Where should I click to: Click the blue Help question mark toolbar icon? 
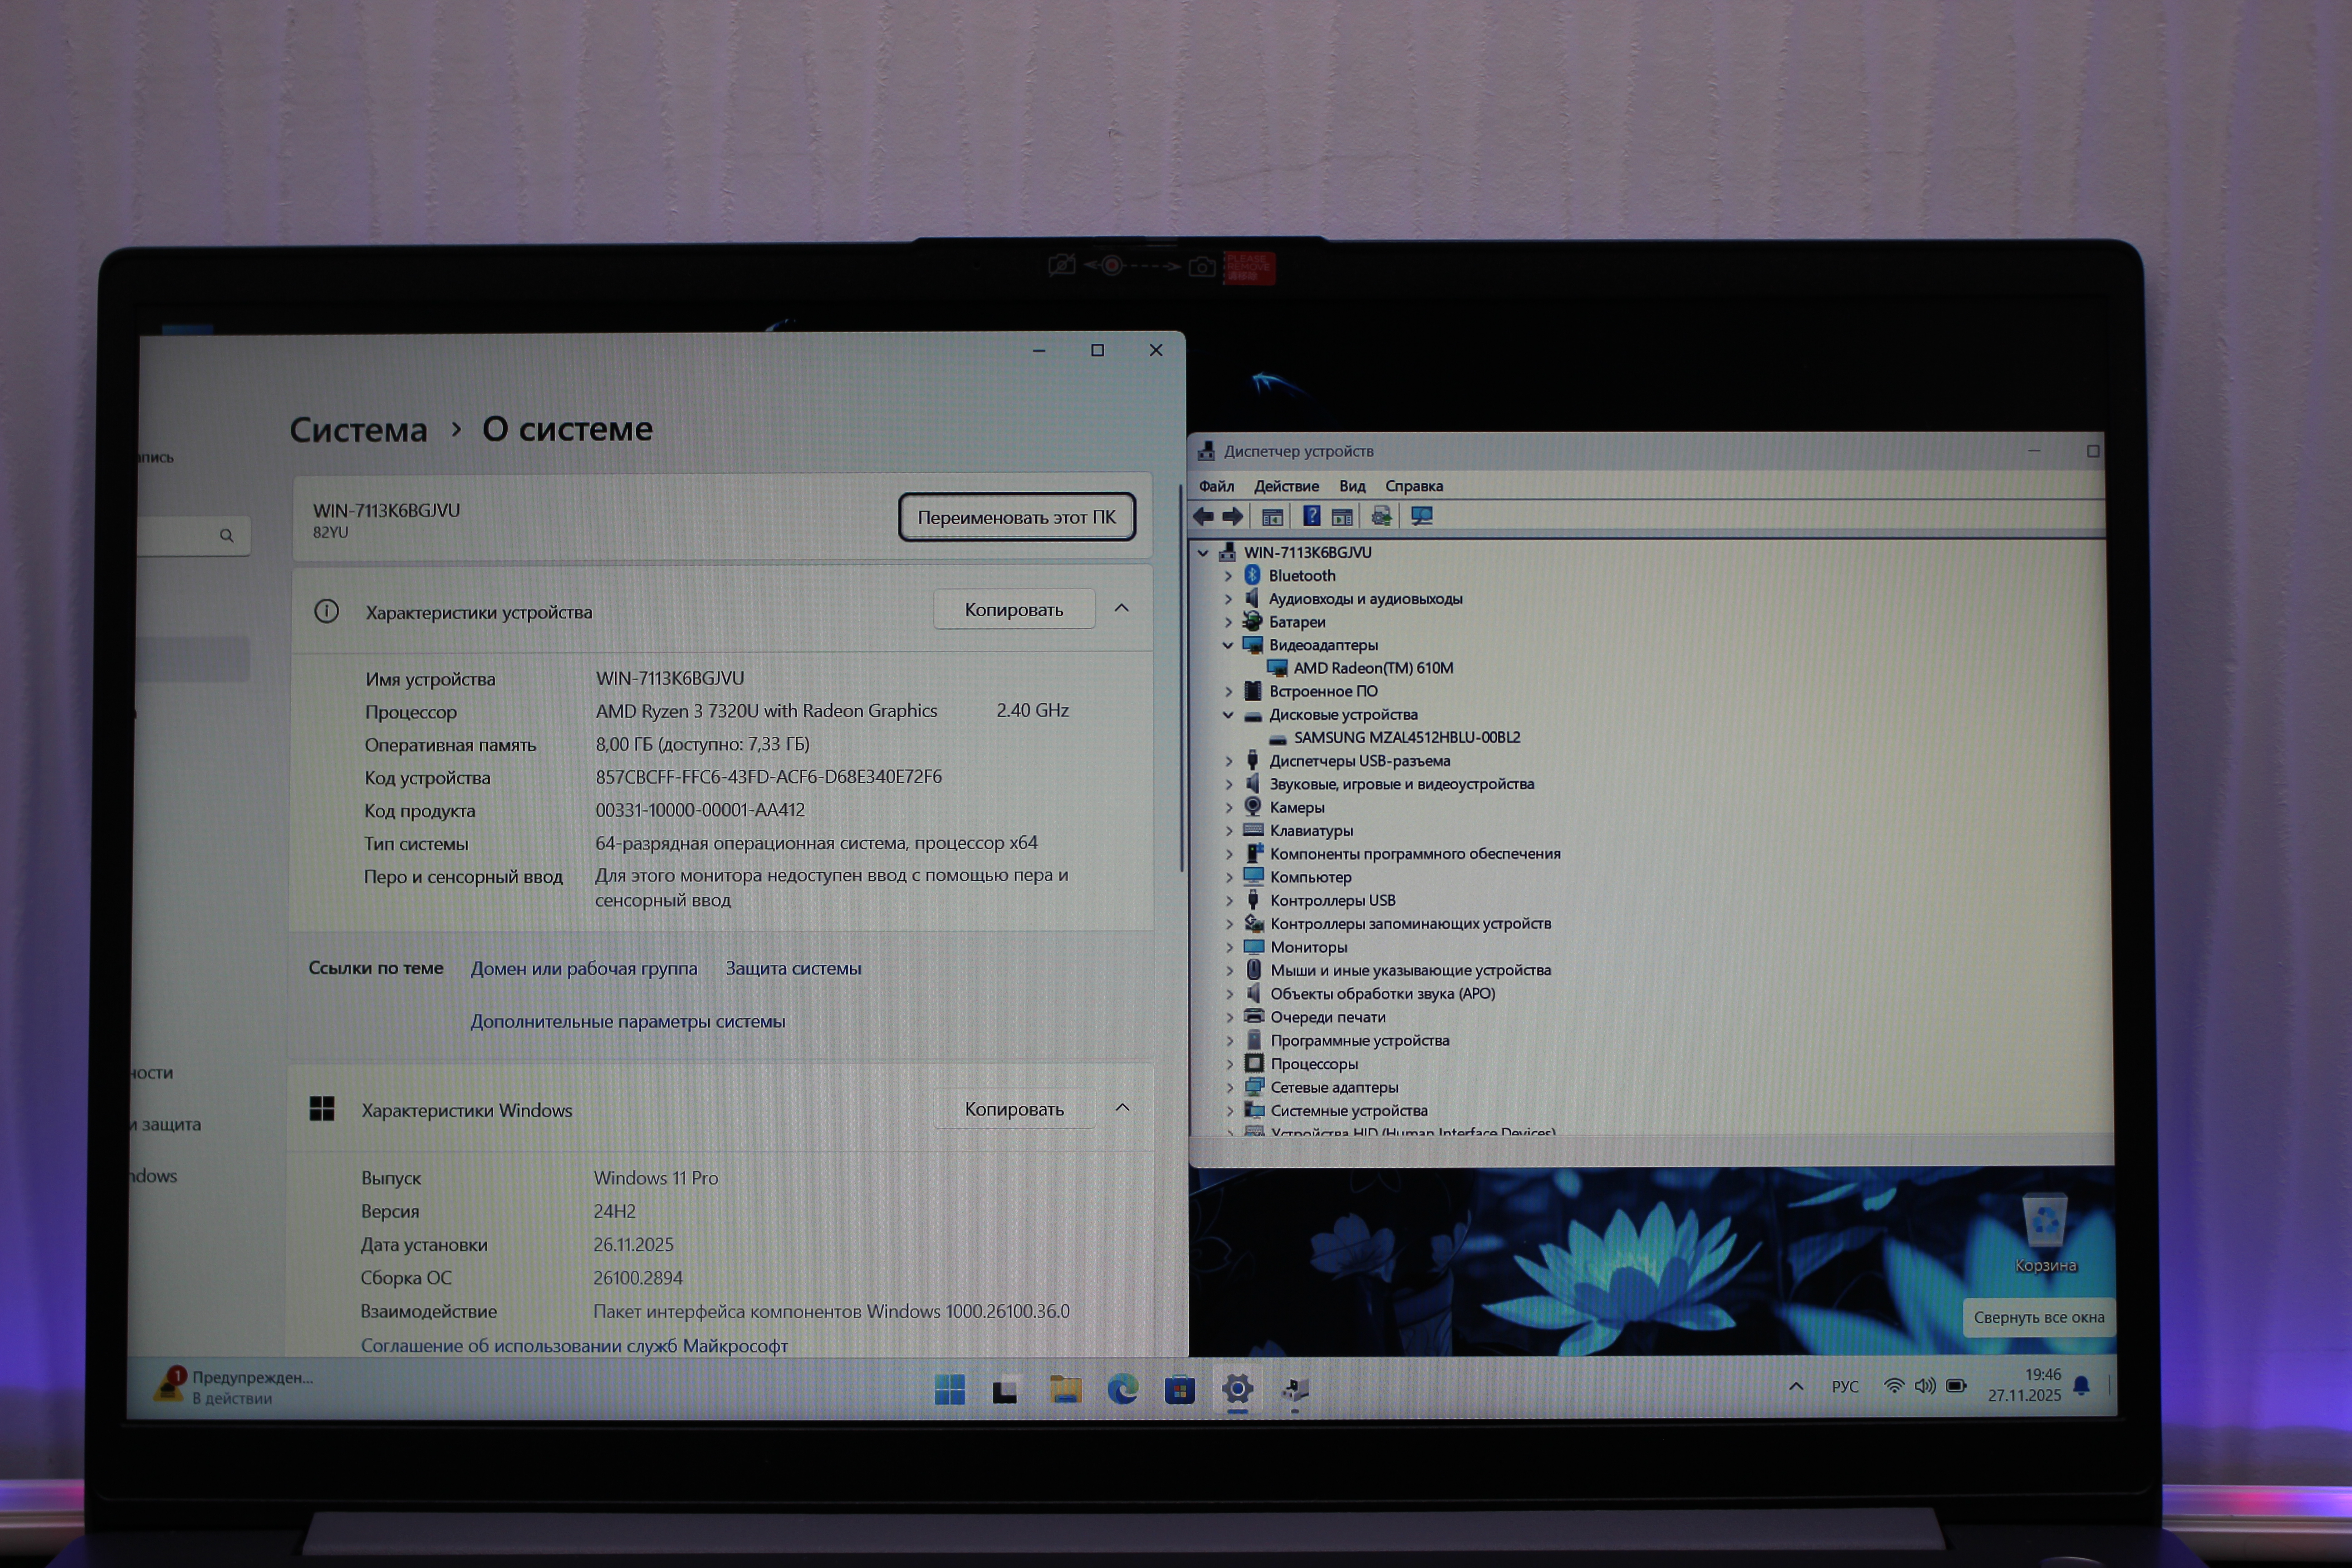click(1311, 516)
